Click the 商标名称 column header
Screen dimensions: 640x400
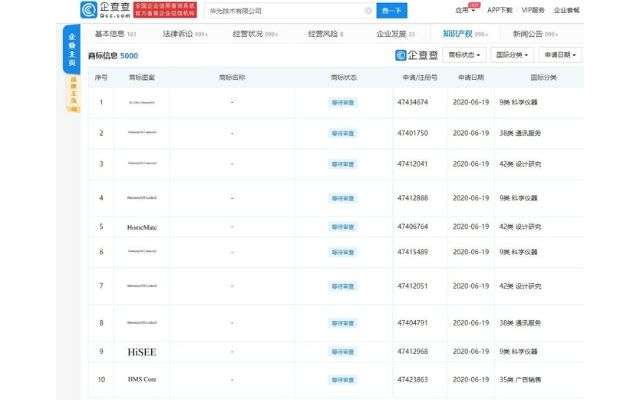(232, 77)
